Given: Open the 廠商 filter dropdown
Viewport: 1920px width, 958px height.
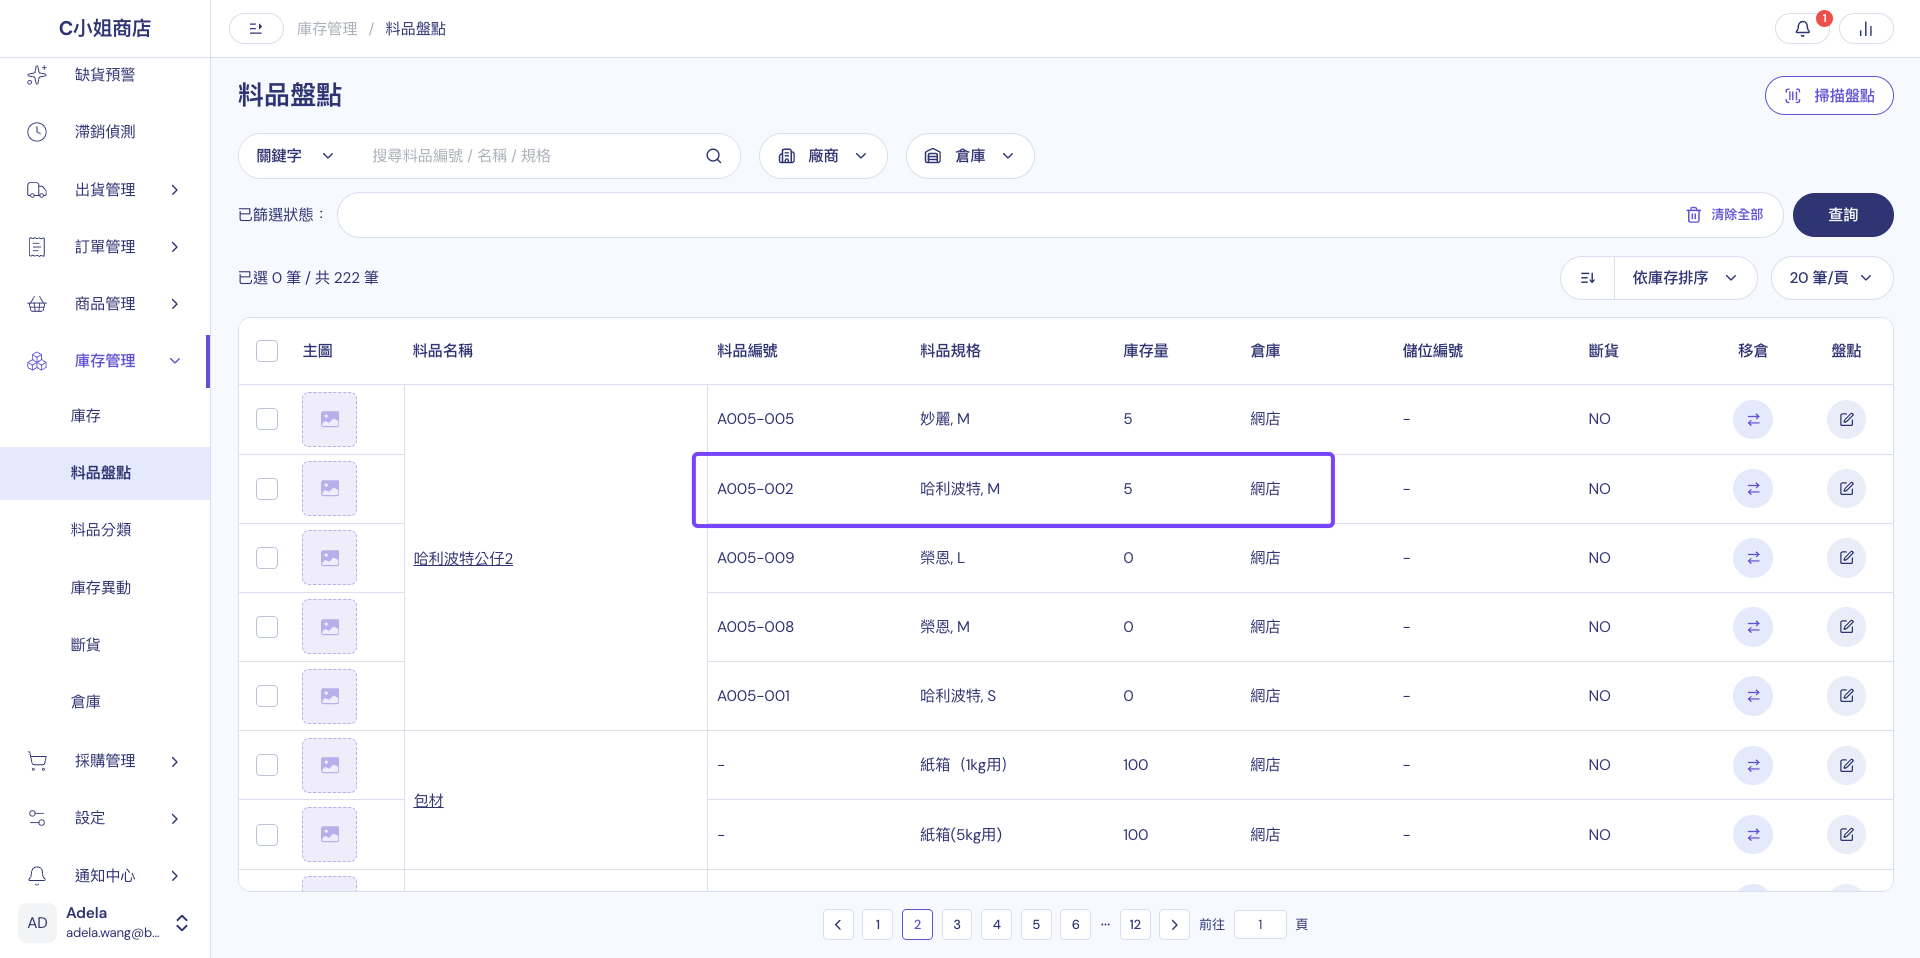Looking at the screenshot, I should coord(823,156).
